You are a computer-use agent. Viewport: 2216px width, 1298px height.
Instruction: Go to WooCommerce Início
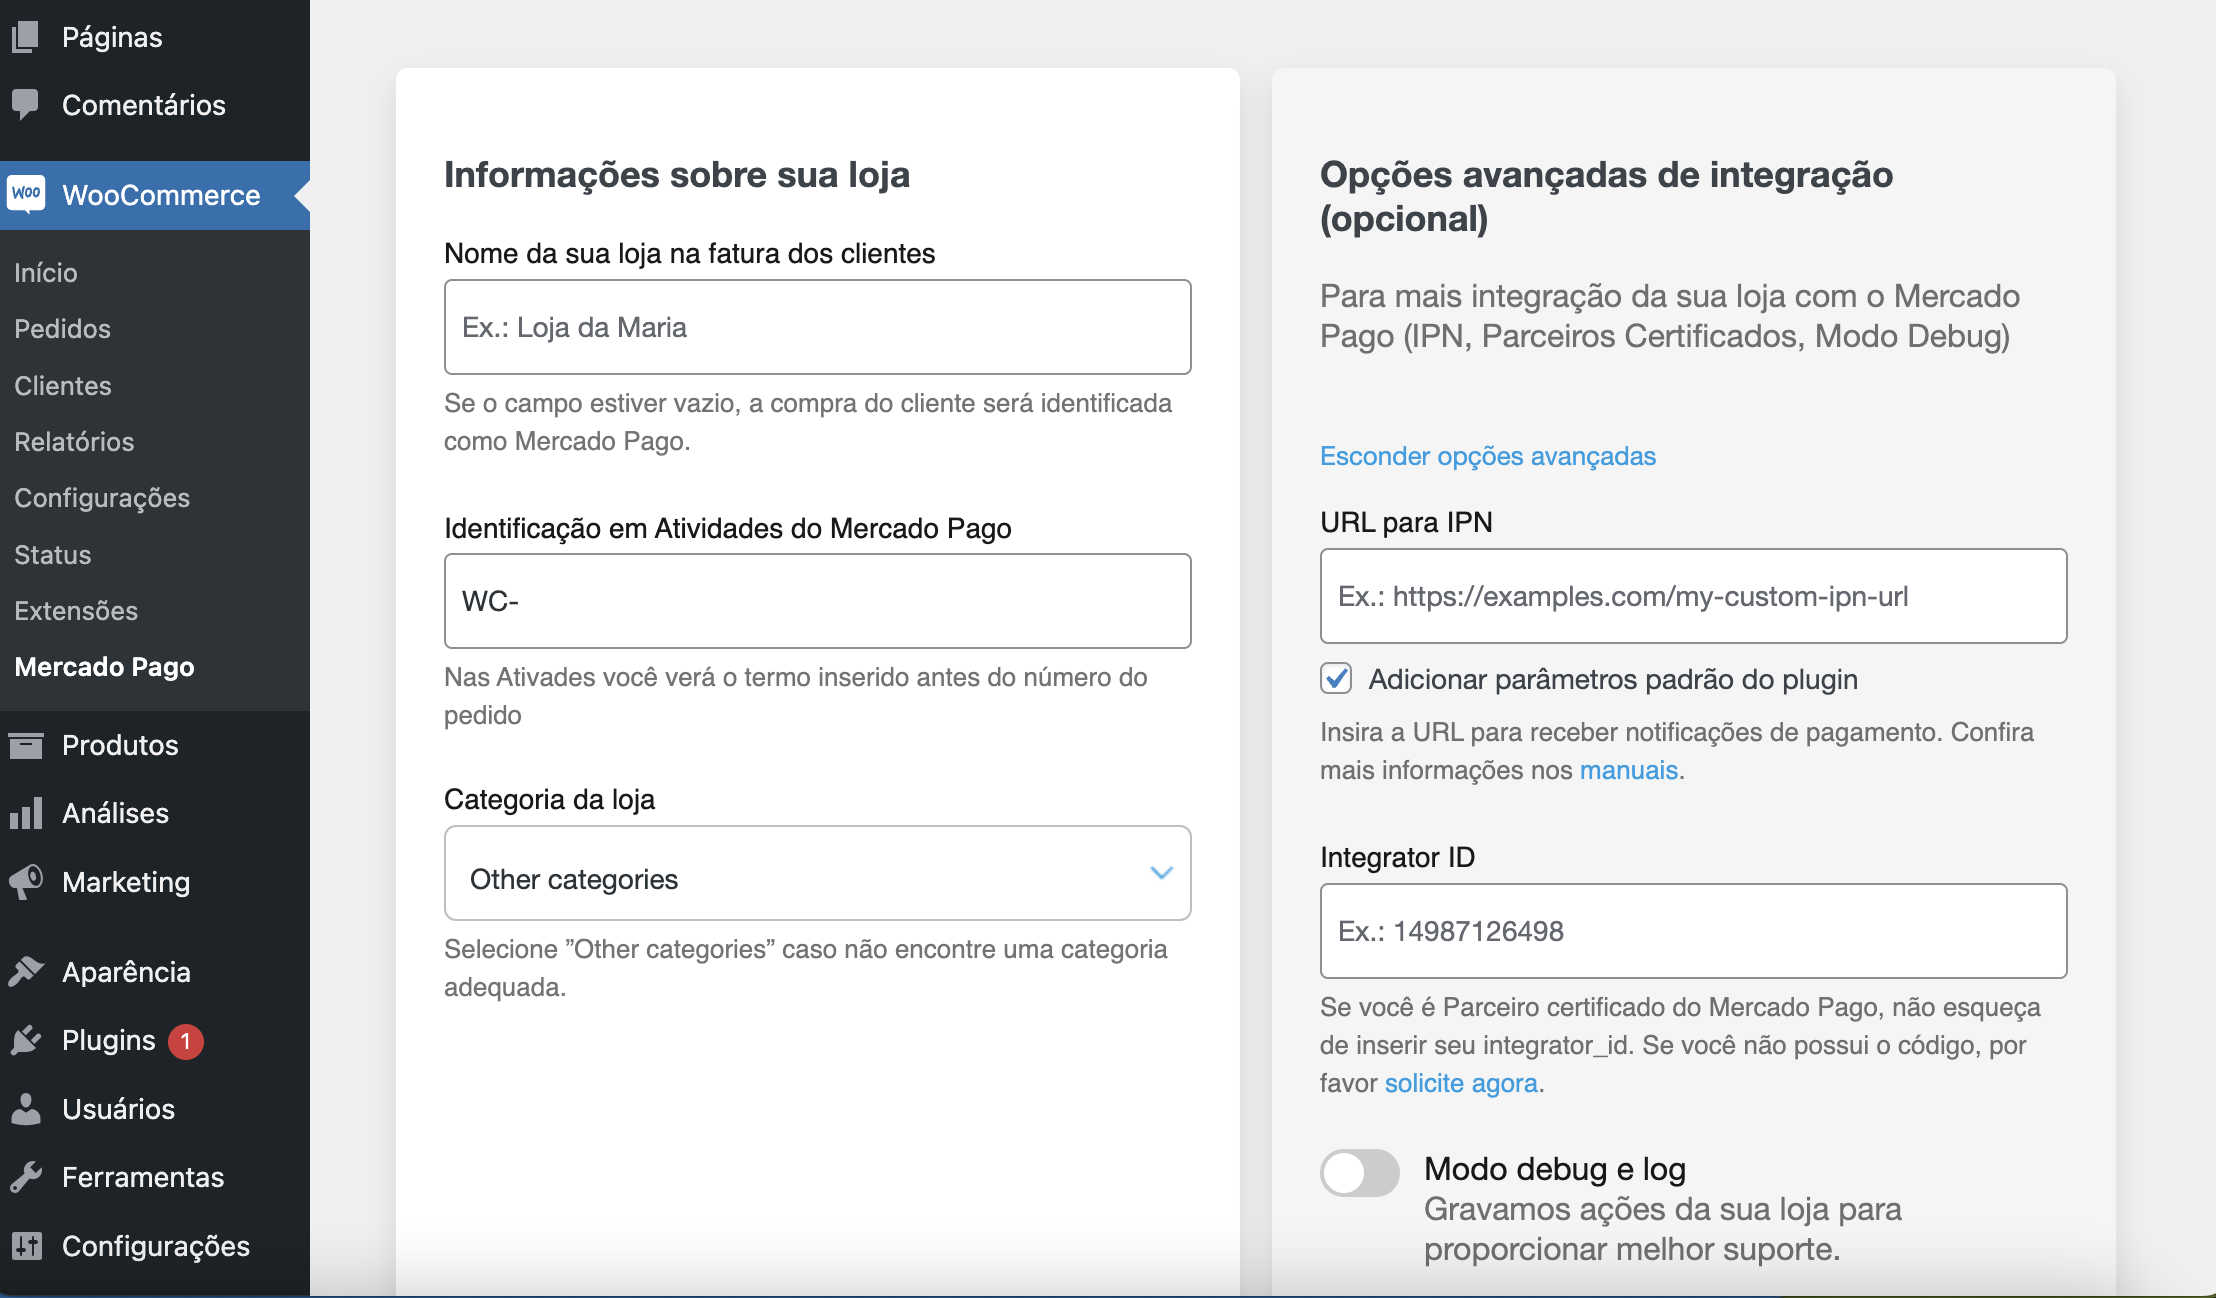tap(46, 273)
